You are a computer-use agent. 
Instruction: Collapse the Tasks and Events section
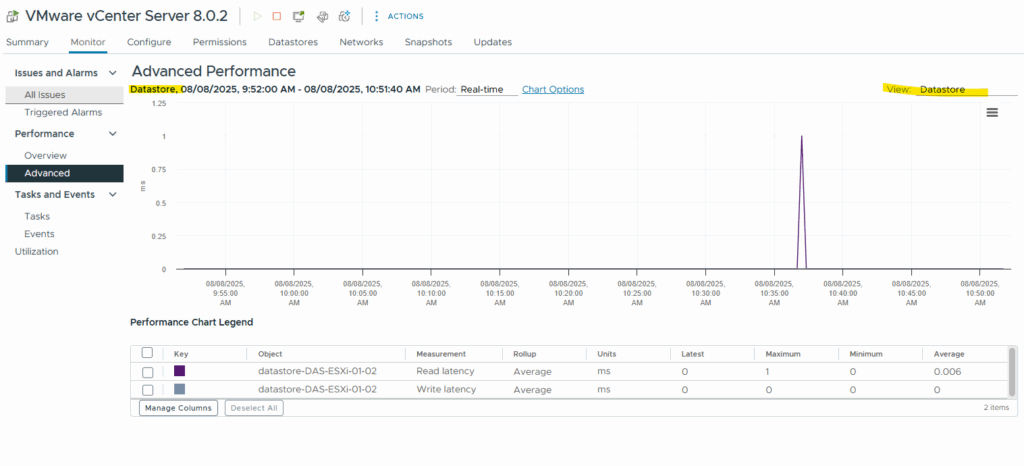[x=113, y=194]
